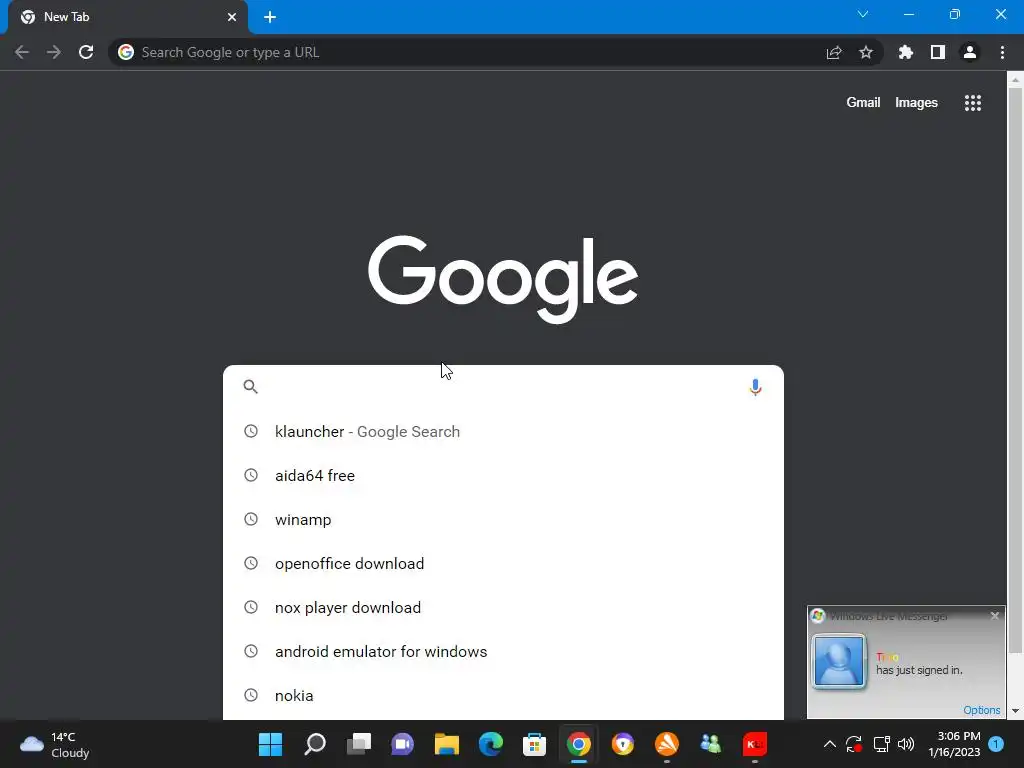Open Options in Messenger notification

(982, 710)
